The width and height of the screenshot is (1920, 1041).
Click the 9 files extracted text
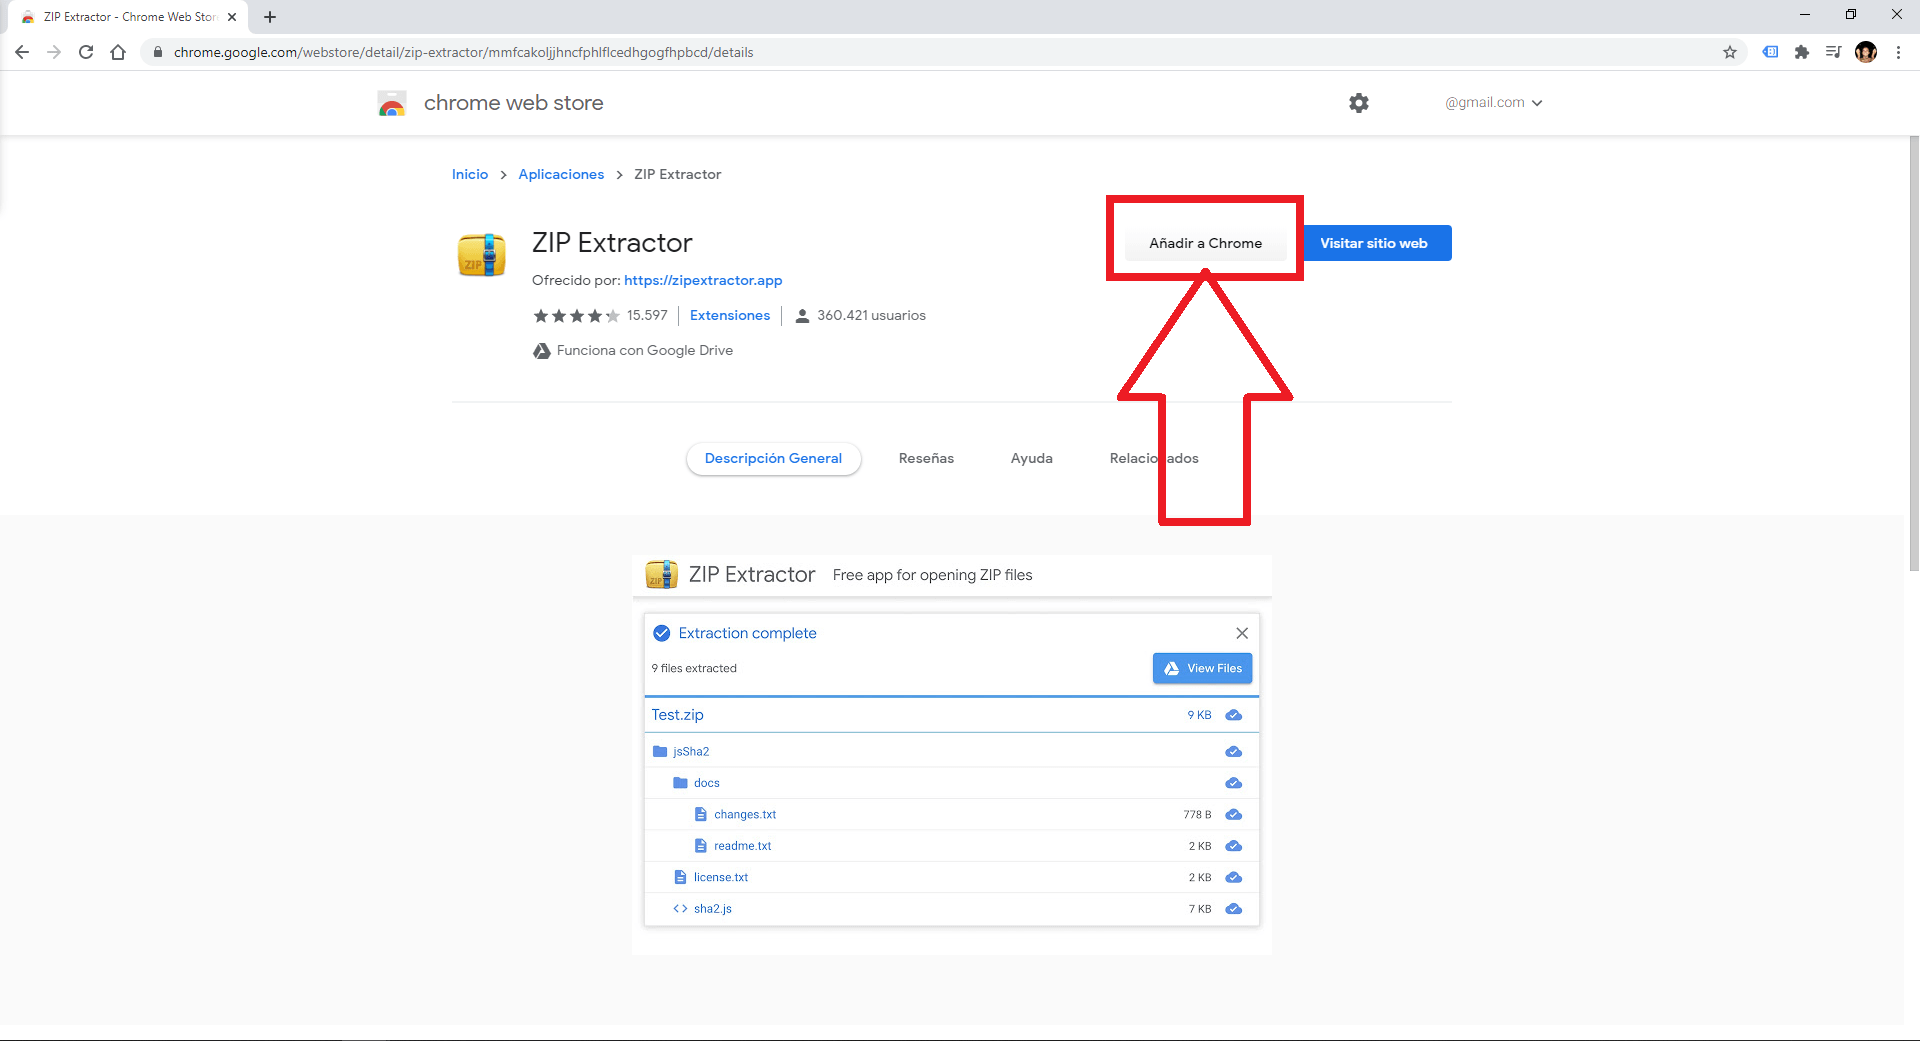tap(694, 669)
